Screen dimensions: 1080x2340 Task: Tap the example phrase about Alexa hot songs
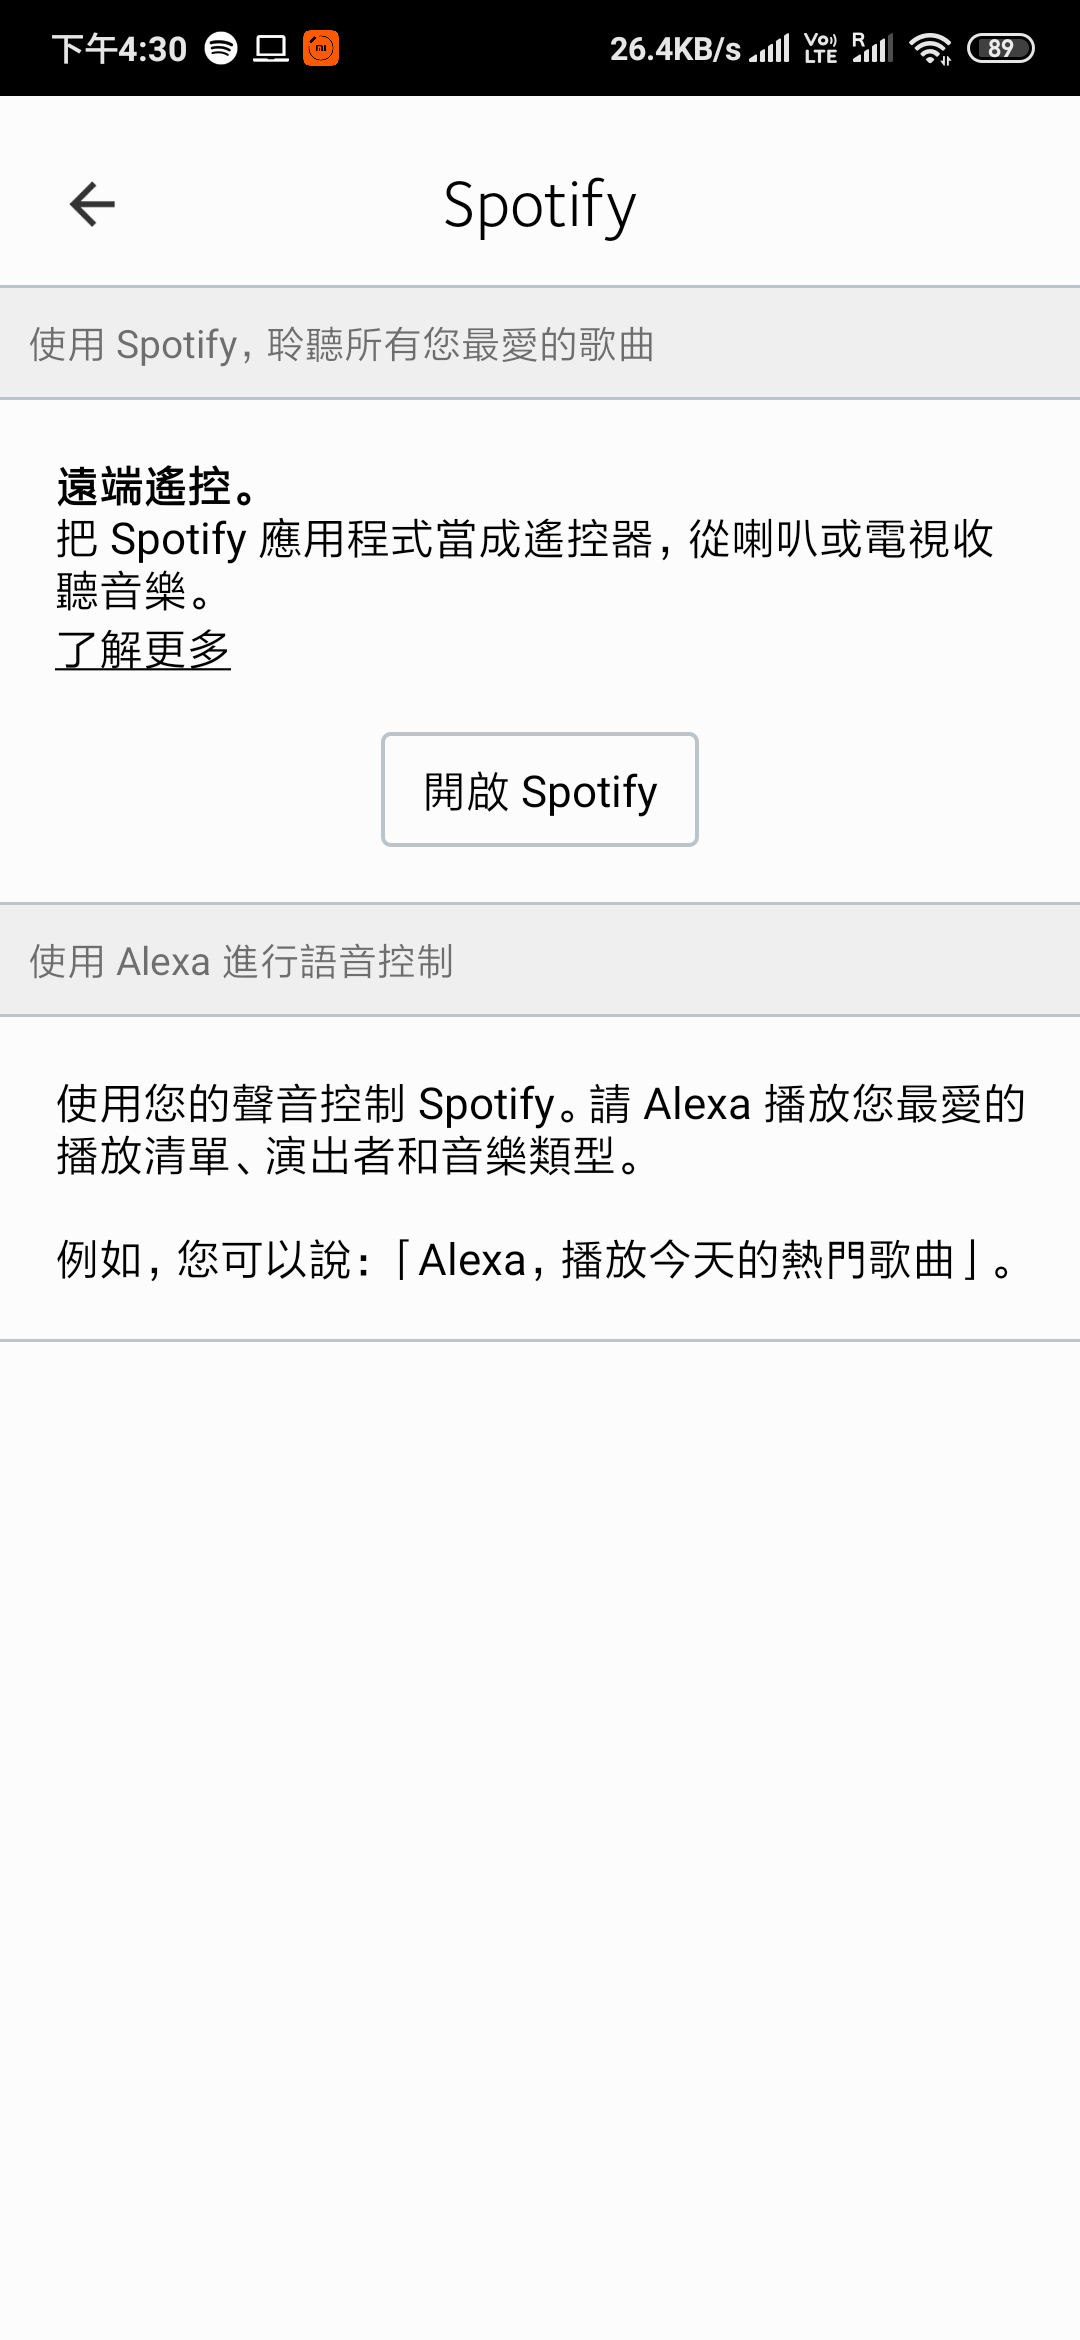pos(536,1260)
